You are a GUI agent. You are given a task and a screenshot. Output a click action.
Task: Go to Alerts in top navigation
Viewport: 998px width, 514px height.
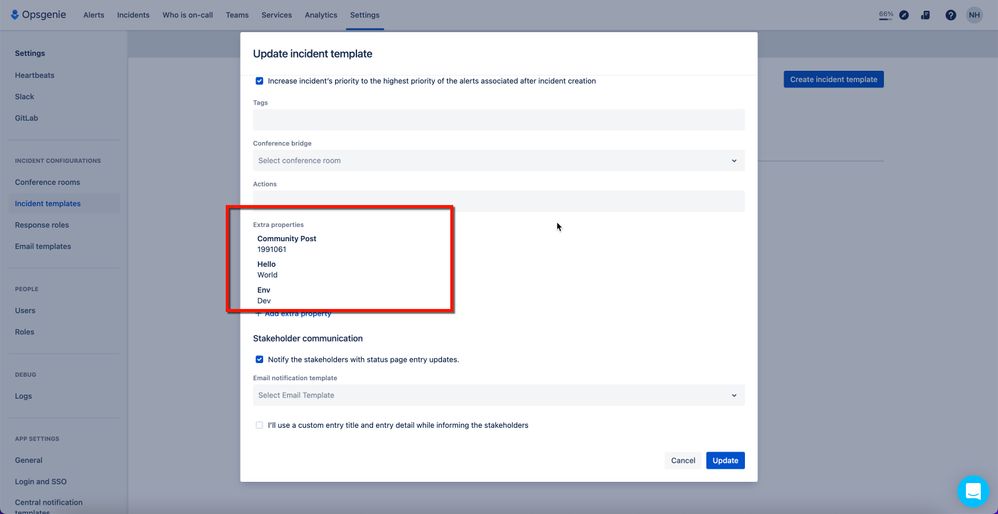pos(94,15)
